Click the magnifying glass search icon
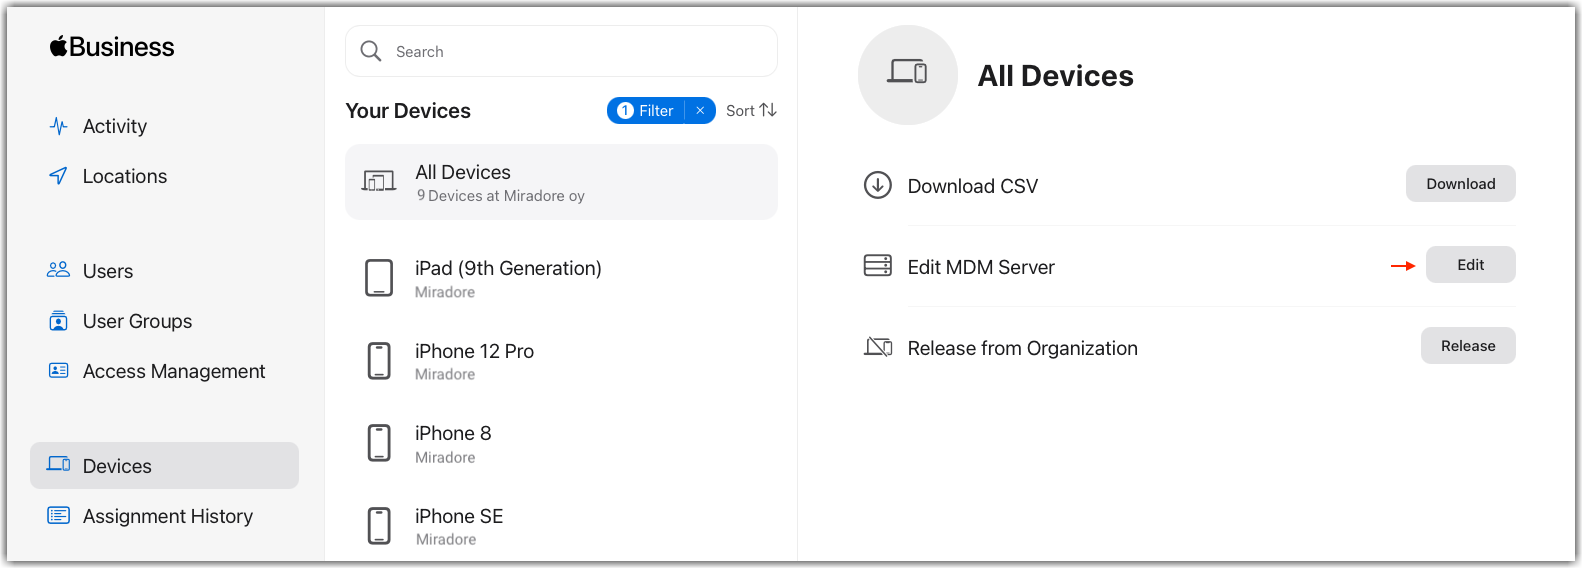 coord(371,51)
